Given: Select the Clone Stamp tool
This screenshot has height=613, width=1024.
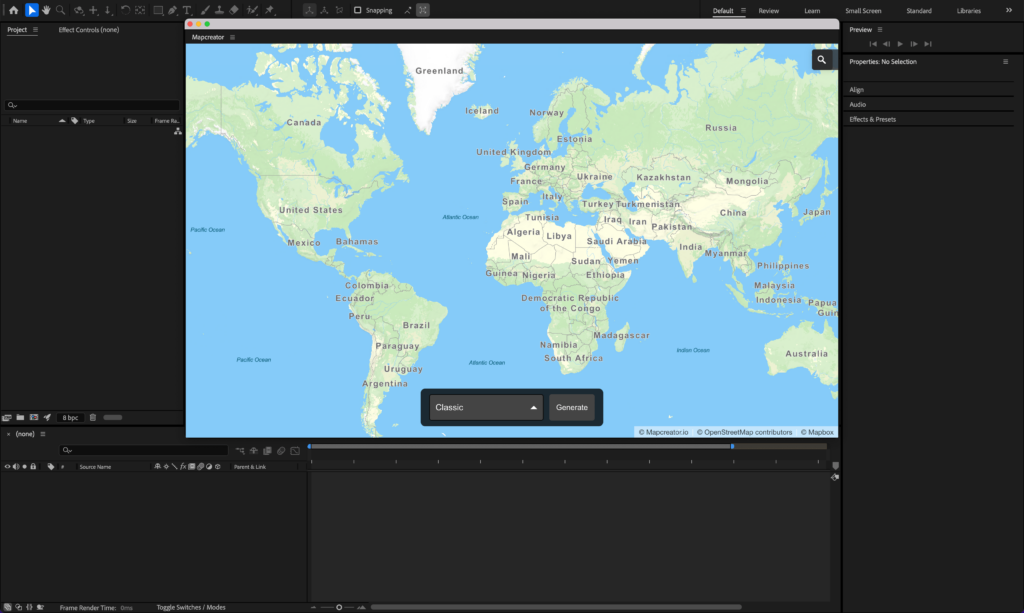Looking at the screenshot, I should pos(219,10).
